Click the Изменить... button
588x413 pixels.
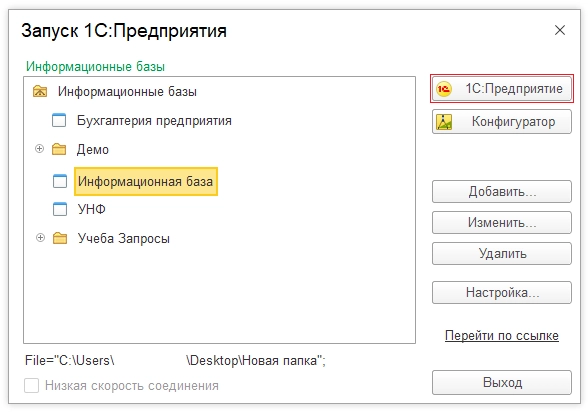[502, 223]
